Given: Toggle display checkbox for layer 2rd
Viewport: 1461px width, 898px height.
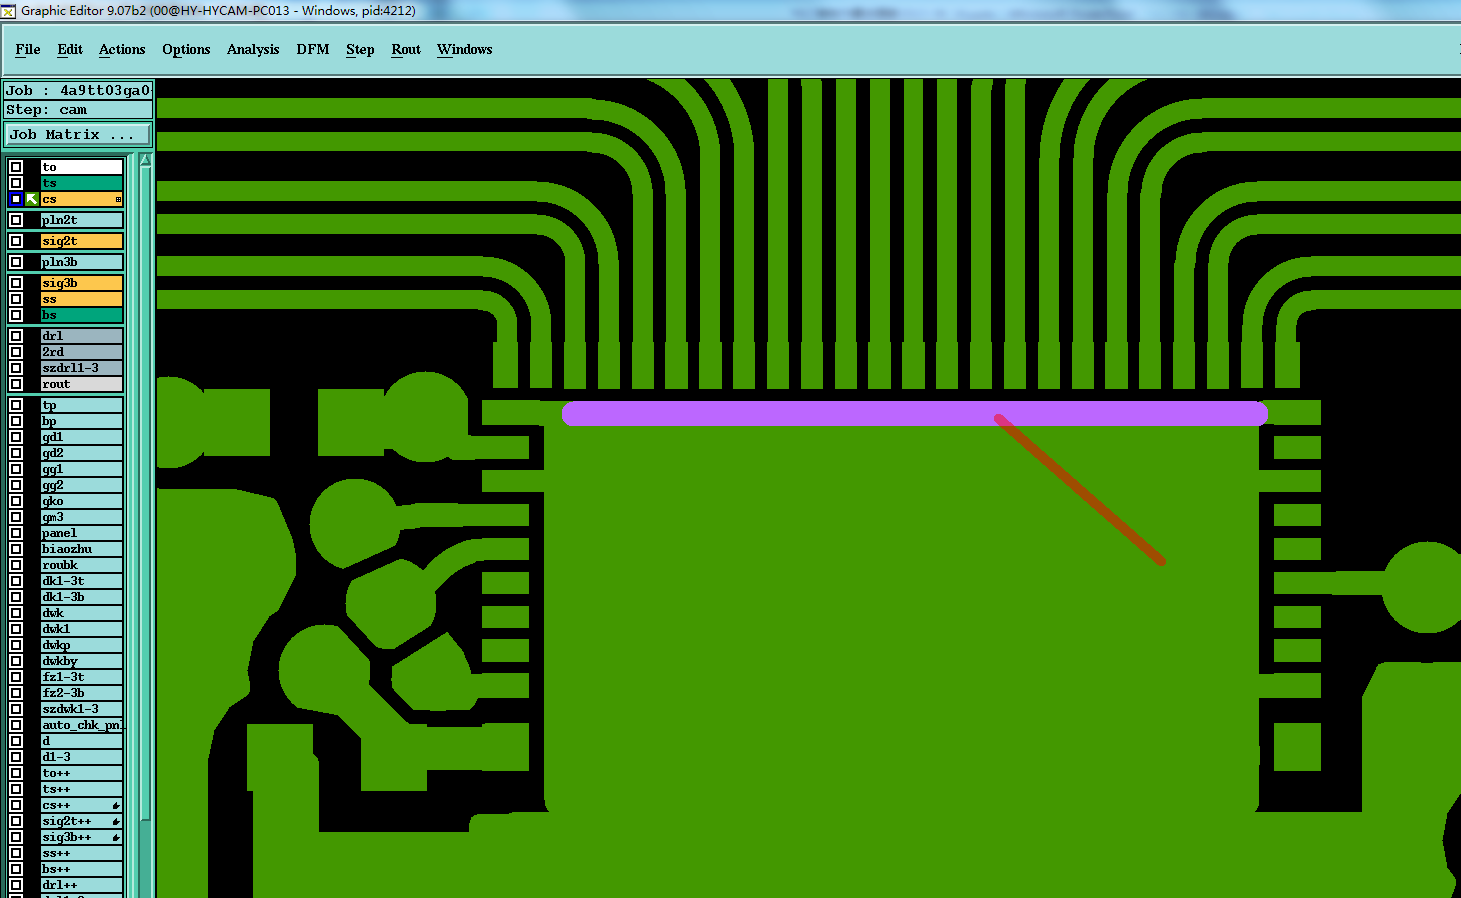Looking at the screenshot, I should [x=16, y=352].
